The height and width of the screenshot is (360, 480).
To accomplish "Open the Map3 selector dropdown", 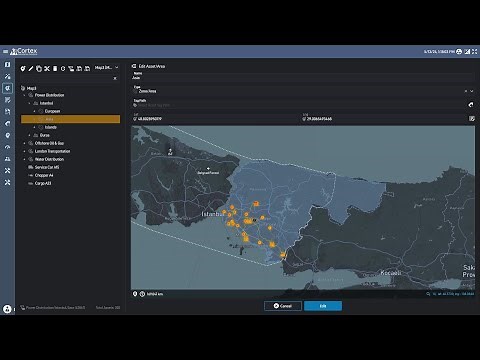I will tap(107, 68).
